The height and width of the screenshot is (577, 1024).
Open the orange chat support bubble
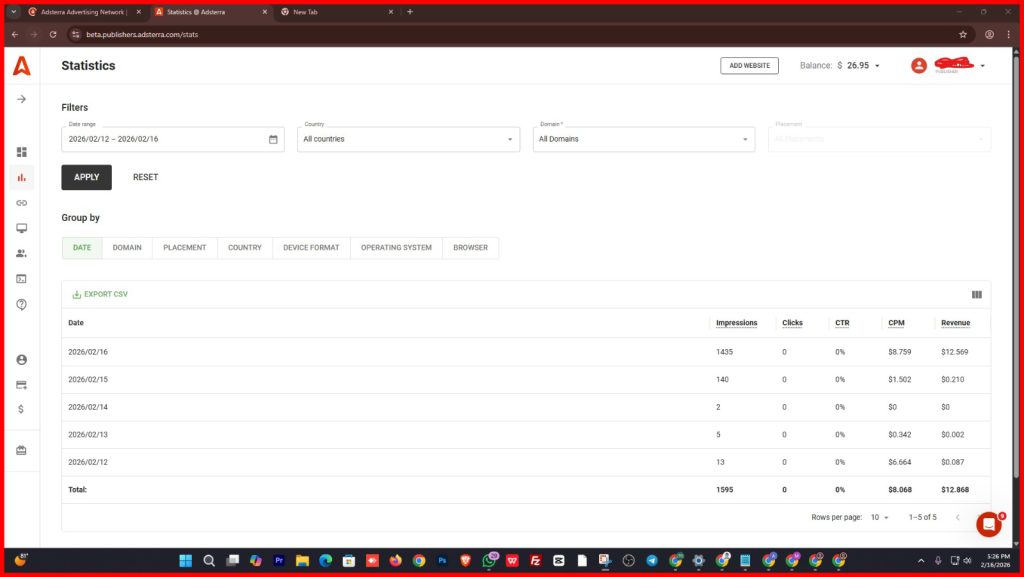point(988,524)
